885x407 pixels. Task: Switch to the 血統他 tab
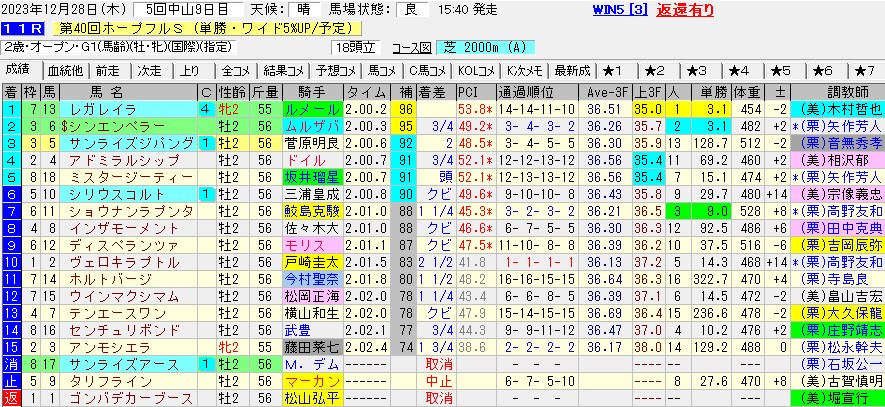[65, 71]
